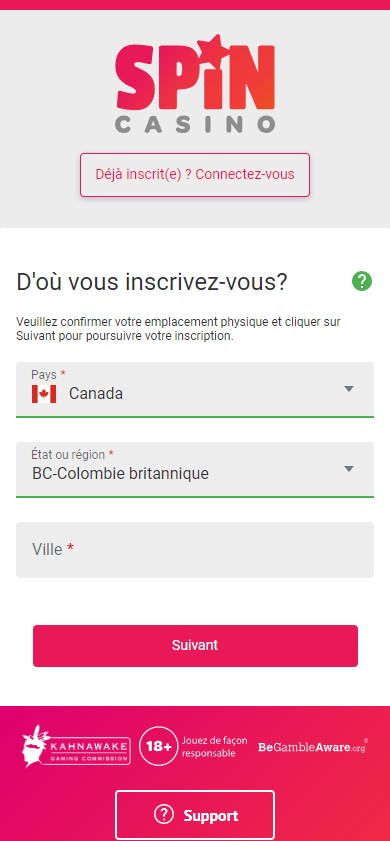Click the 18+ age restriction icon
Viewport: 390px width, 841px height.
click(157, 746)
